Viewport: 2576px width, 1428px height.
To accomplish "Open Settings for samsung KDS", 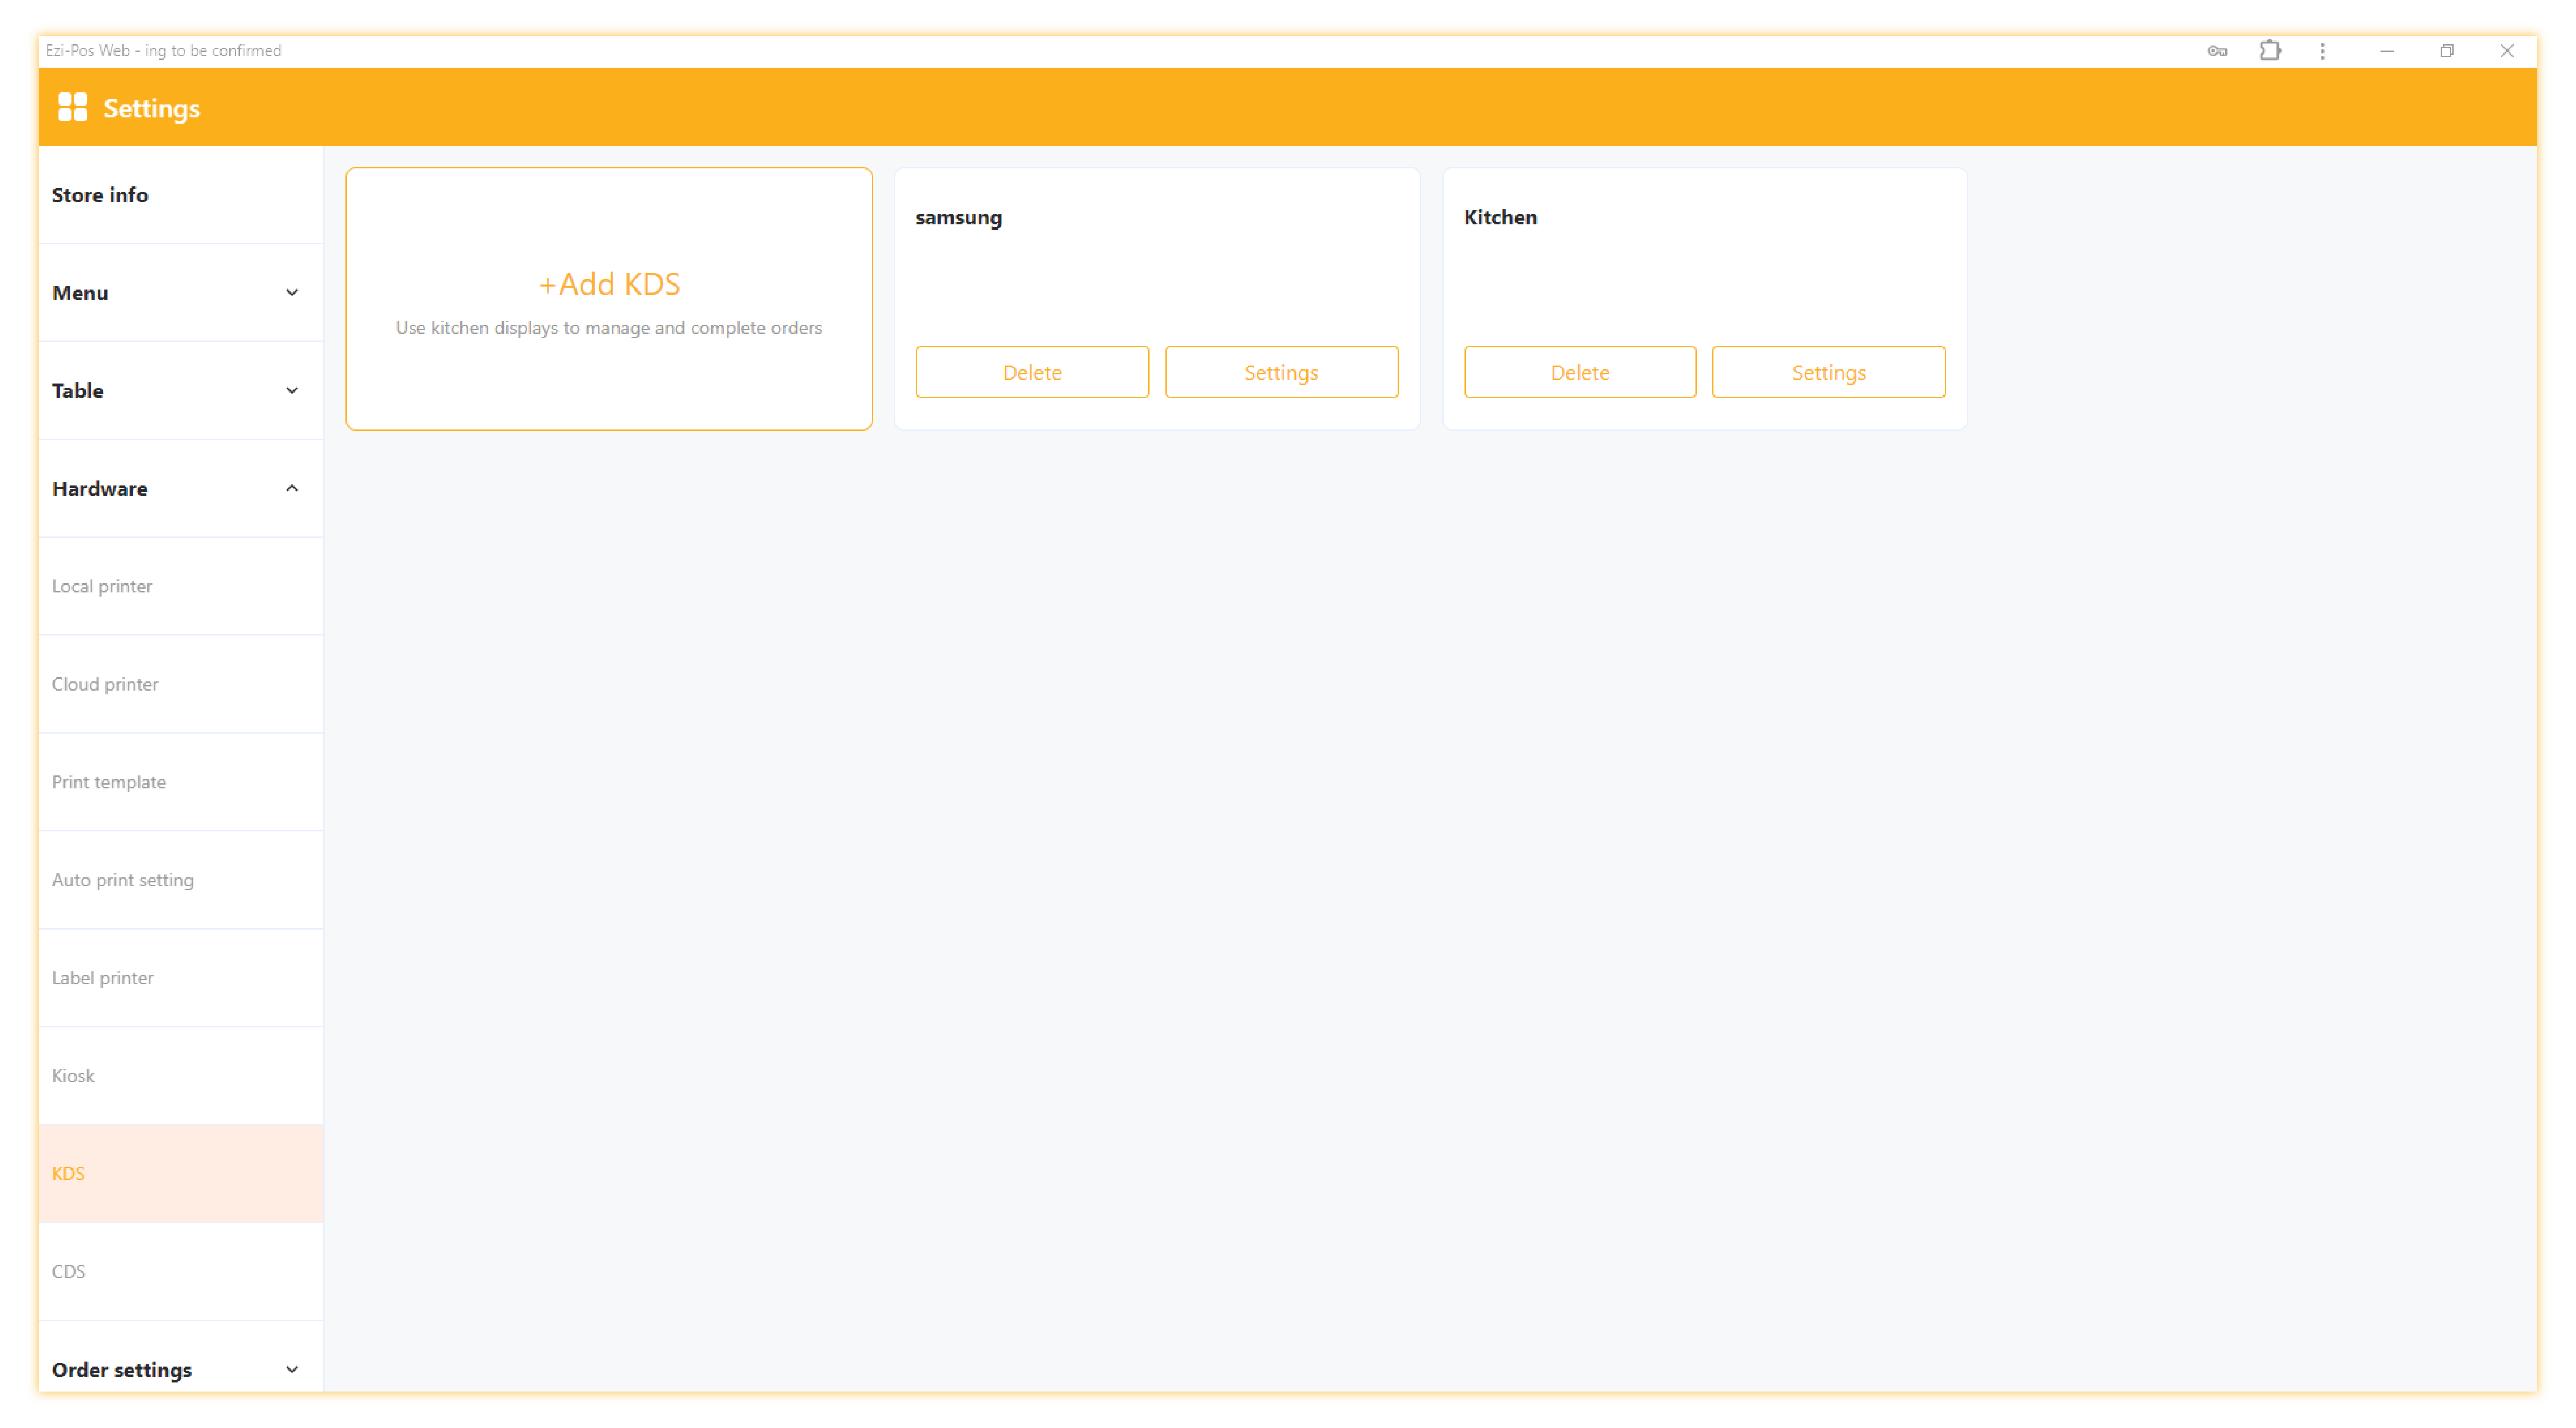I will (1281, 372).
